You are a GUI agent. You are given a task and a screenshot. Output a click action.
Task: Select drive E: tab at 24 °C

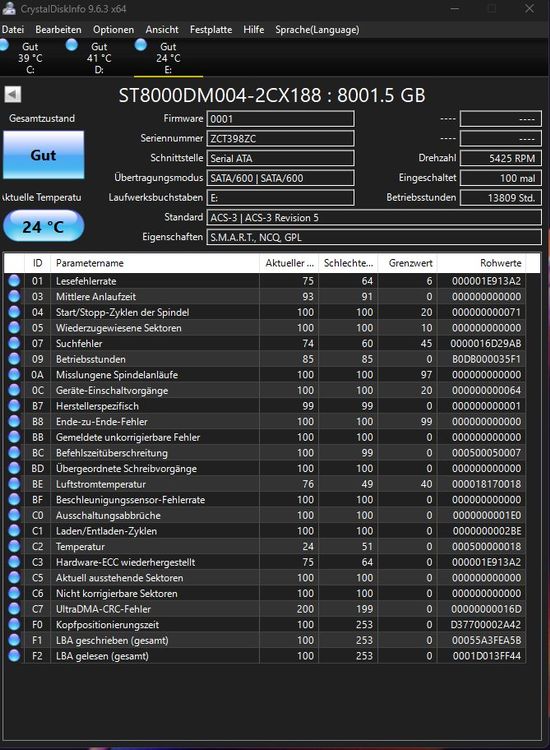168,58
